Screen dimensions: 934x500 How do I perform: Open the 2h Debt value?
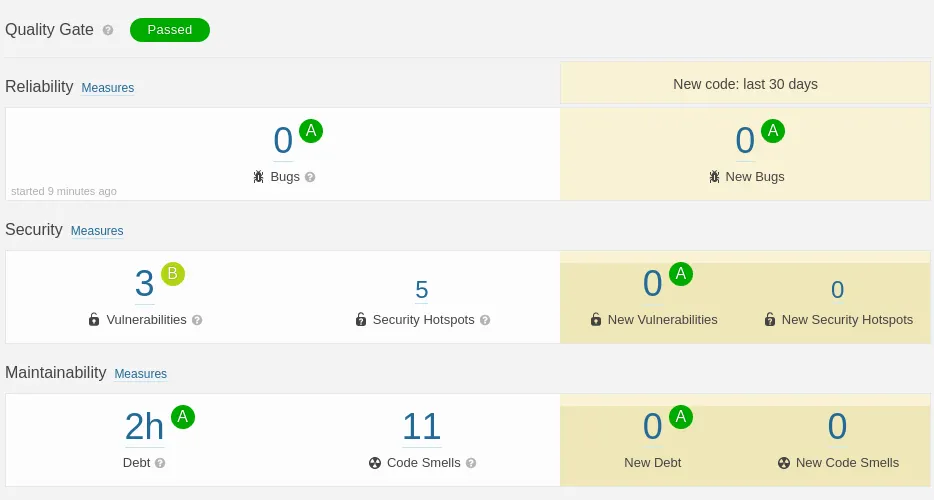(x=144, y=427)
